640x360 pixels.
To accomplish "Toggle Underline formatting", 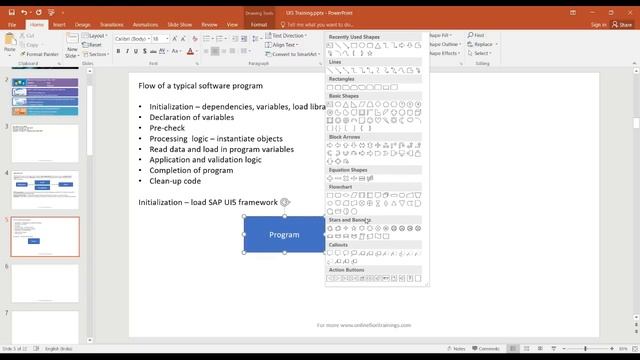I will (136, 51).
